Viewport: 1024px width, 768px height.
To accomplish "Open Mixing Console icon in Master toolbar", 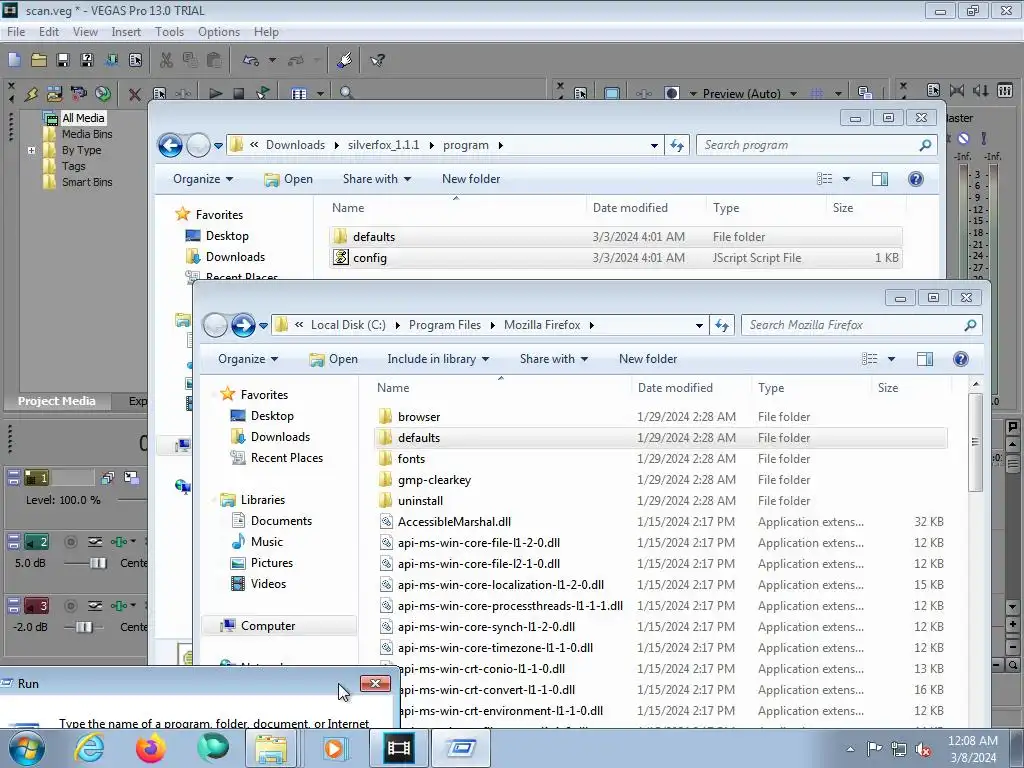I will (x=1005, y=91).
